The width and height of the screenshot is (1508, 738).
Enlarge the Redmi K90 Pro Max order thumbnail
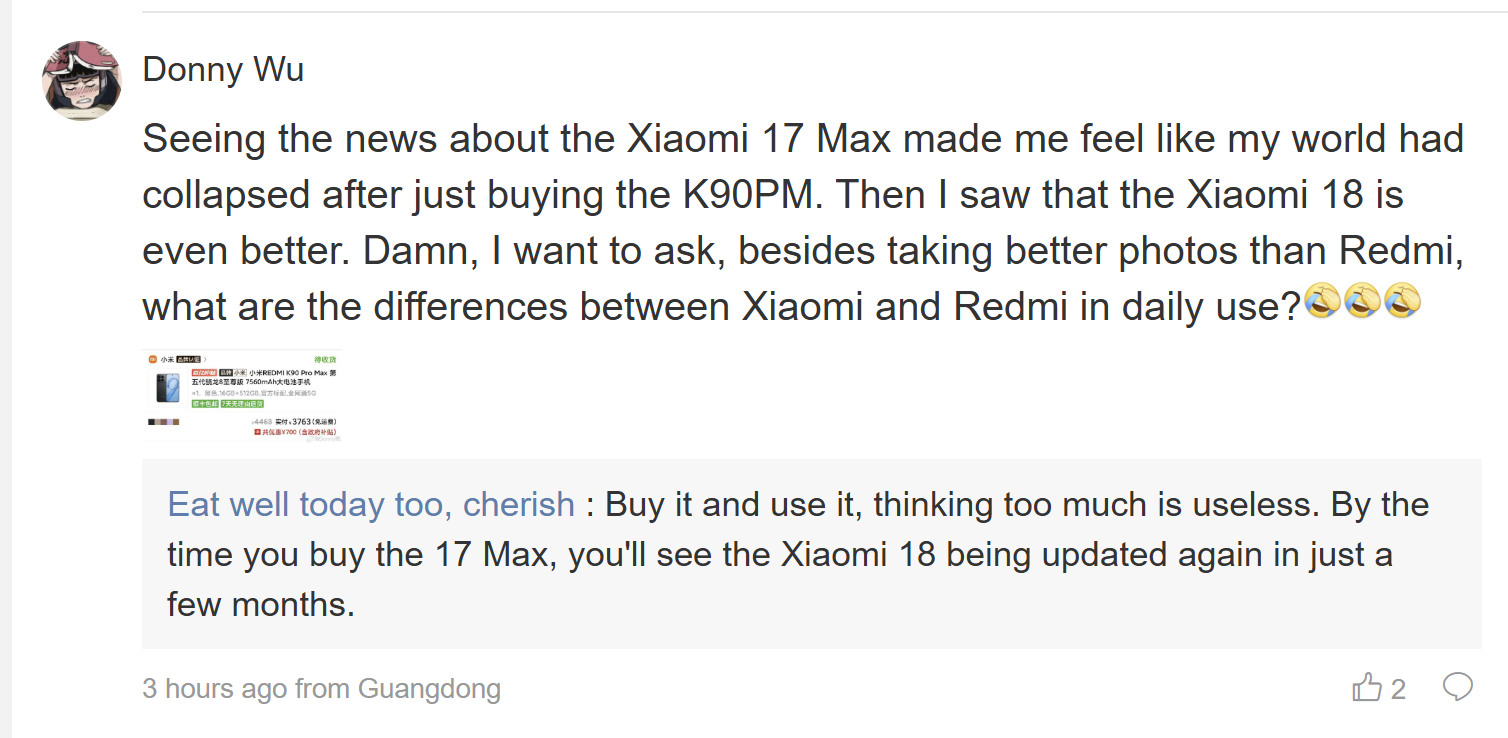tap(242, 395)
